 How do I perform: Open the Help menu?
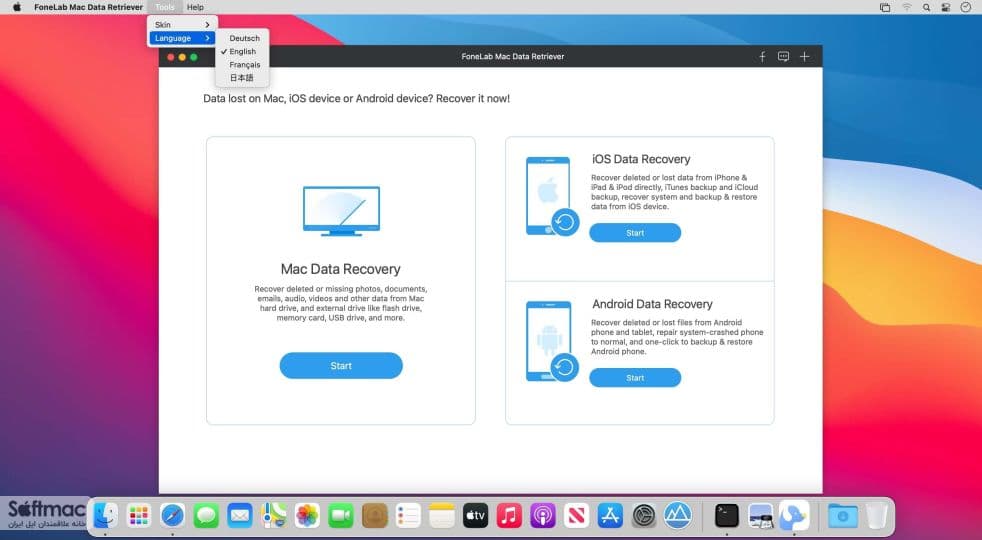(x=195, y=8)
